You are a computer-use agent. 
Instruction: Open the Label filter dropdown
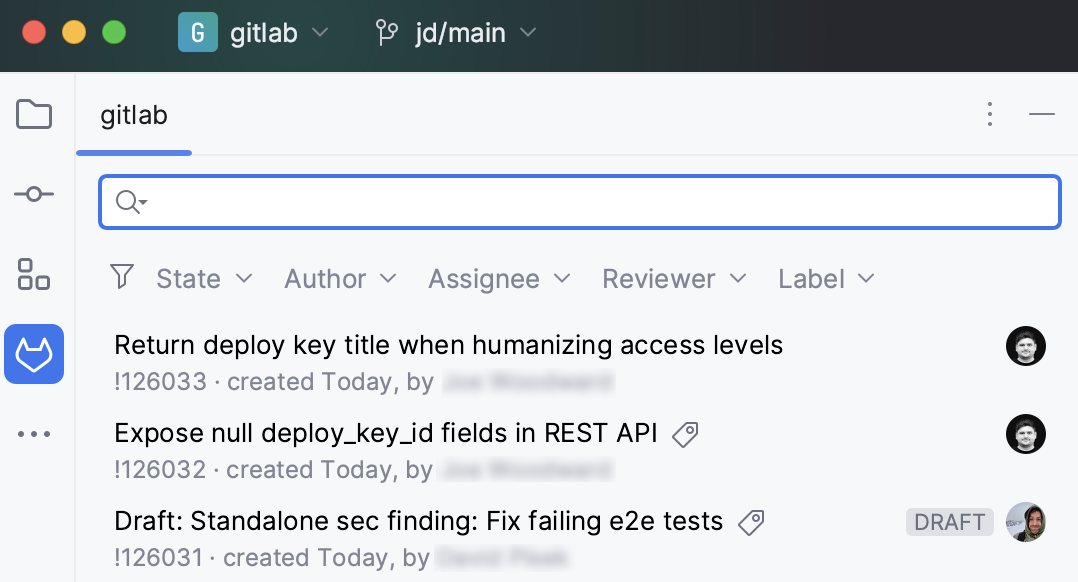pos(825,279)
